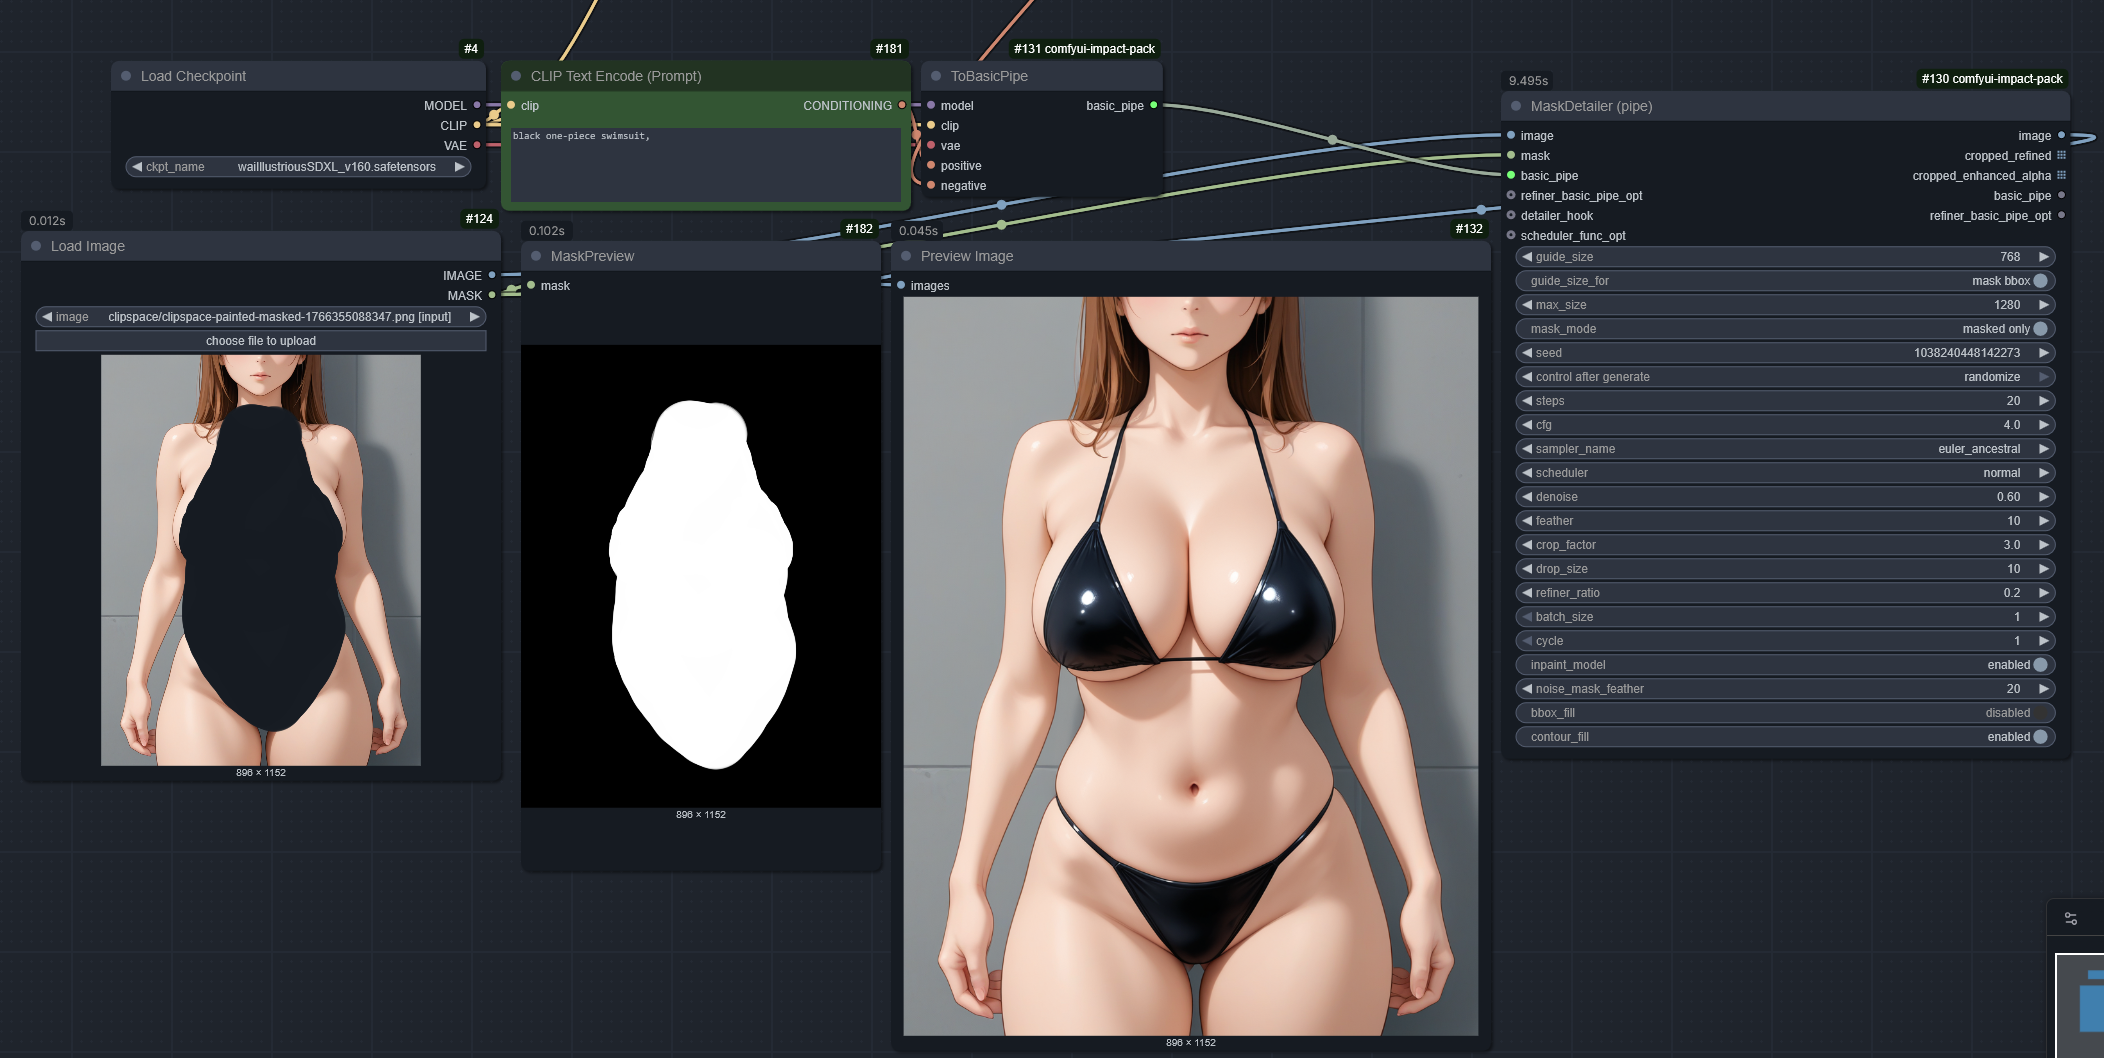Adjust the denoise value field
Screen dimensions: 2104x1058
[x=1785, y=497]
